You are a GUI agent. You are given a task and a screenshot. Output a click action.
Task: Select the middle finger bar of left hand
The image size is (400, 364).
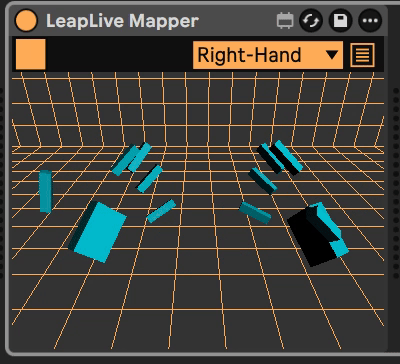[x=150, y=179]
